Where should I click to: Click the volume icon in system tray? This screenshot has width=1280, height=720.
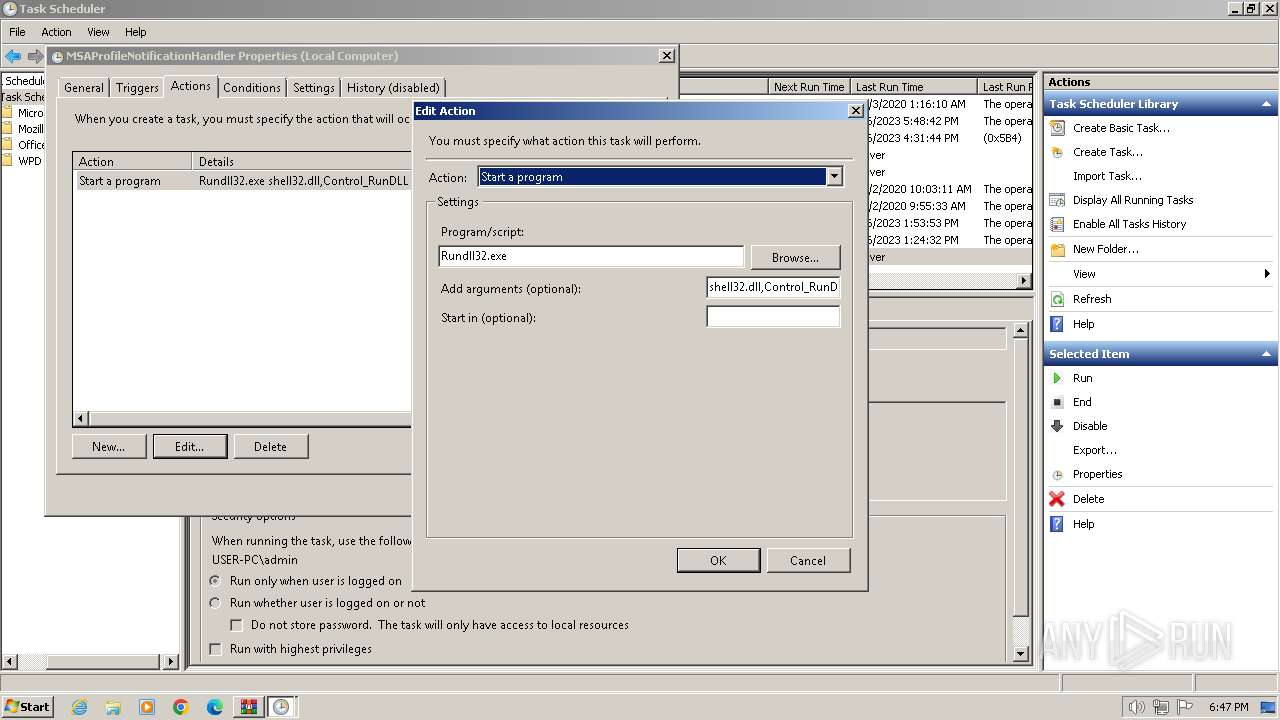pos(1137,707)
